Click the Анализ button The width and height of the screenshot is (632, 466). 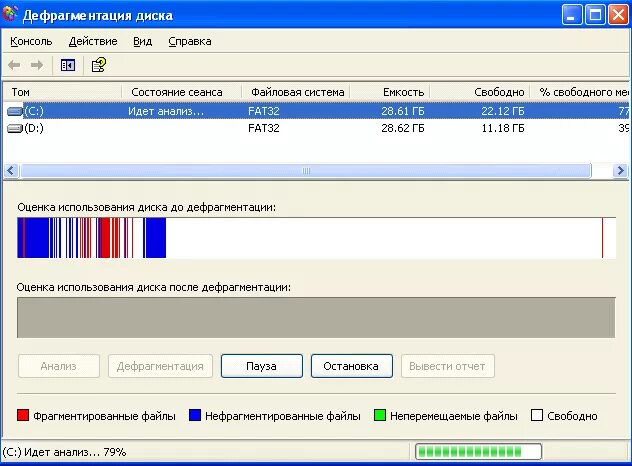(x=59, y=366)
